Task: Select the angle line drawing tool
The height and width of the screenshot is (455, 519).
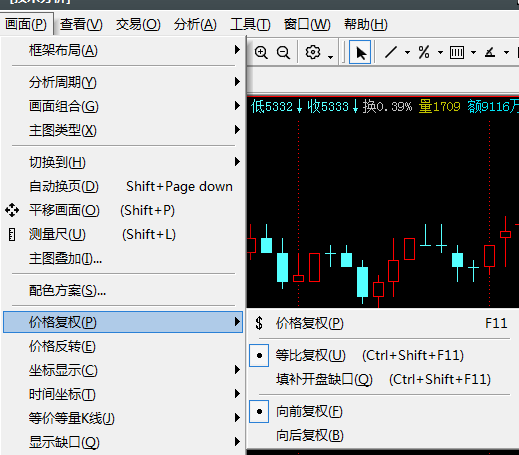Action: coord(490,52)
